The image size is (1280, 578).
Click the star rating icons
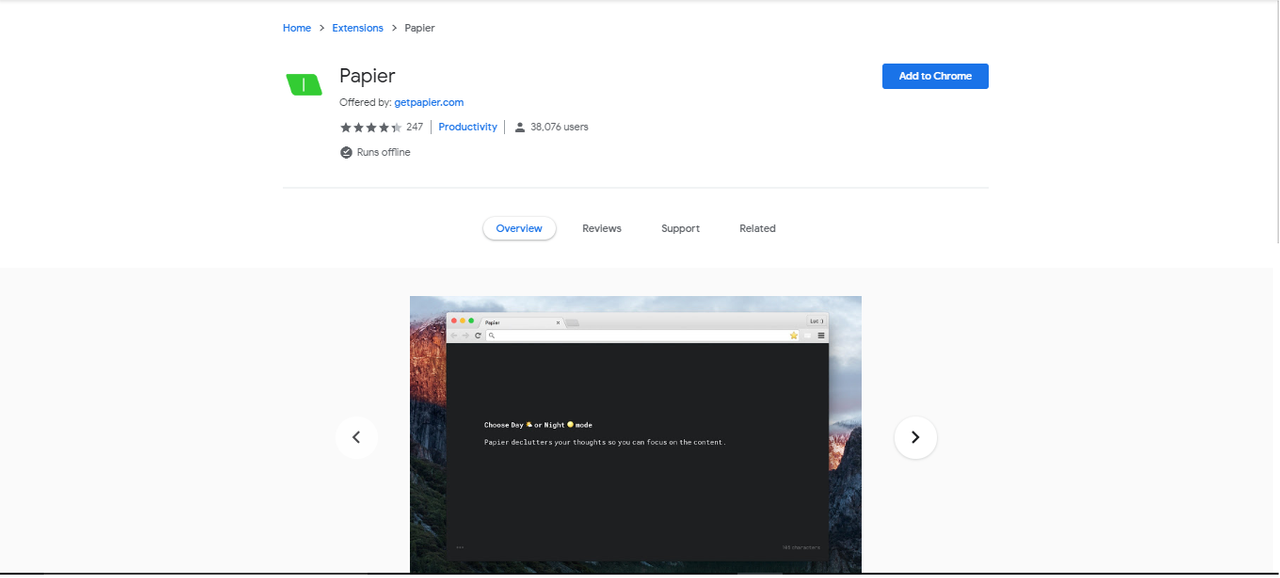click(x=371, y=127)
